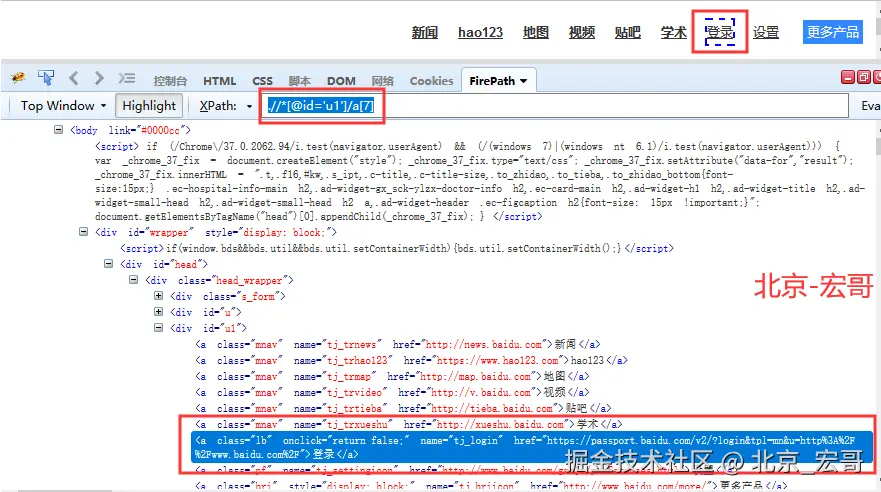Switch to the CSS tab
The width and height of the screenshot is (881, 492).
[262, 81]
